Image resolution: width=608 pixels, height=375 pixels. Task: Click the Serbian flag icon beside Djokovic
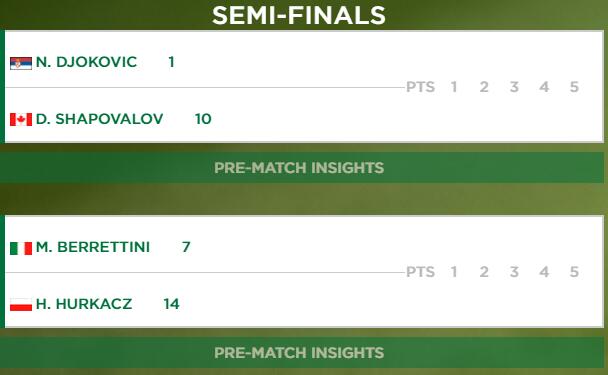tap(21, 63)
